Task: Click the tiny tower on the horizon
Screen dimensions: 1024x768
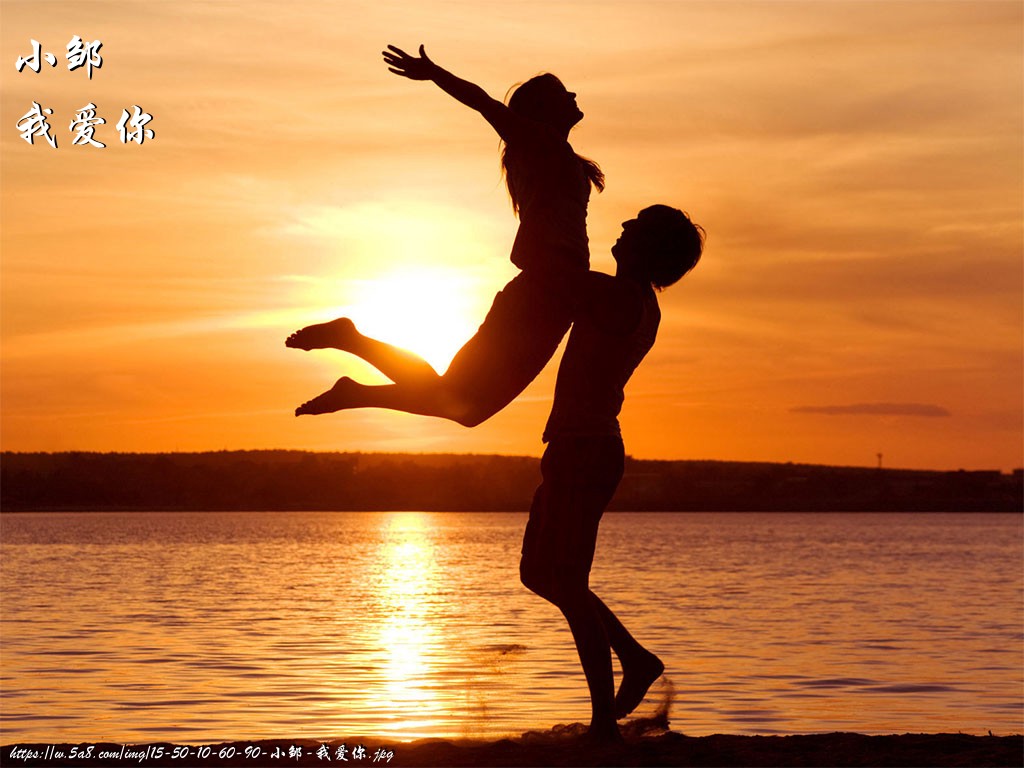Action: click(x=880, y=460)
